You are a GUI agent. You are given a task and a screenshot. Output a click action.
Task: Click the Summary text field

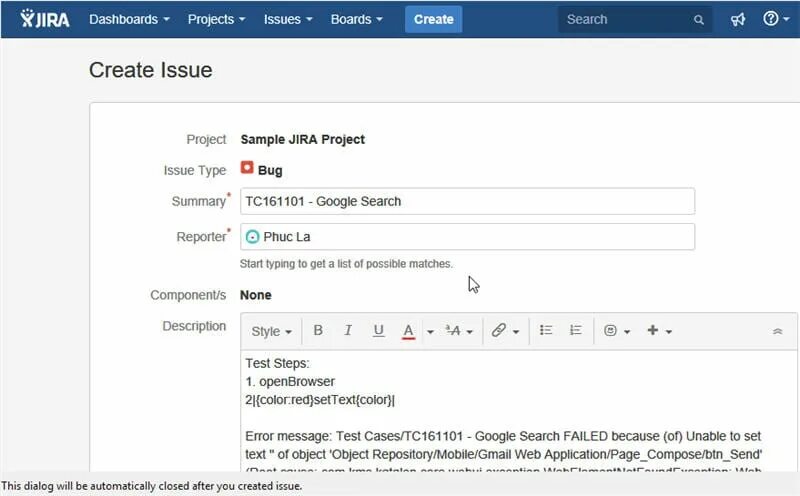point(467,201)
